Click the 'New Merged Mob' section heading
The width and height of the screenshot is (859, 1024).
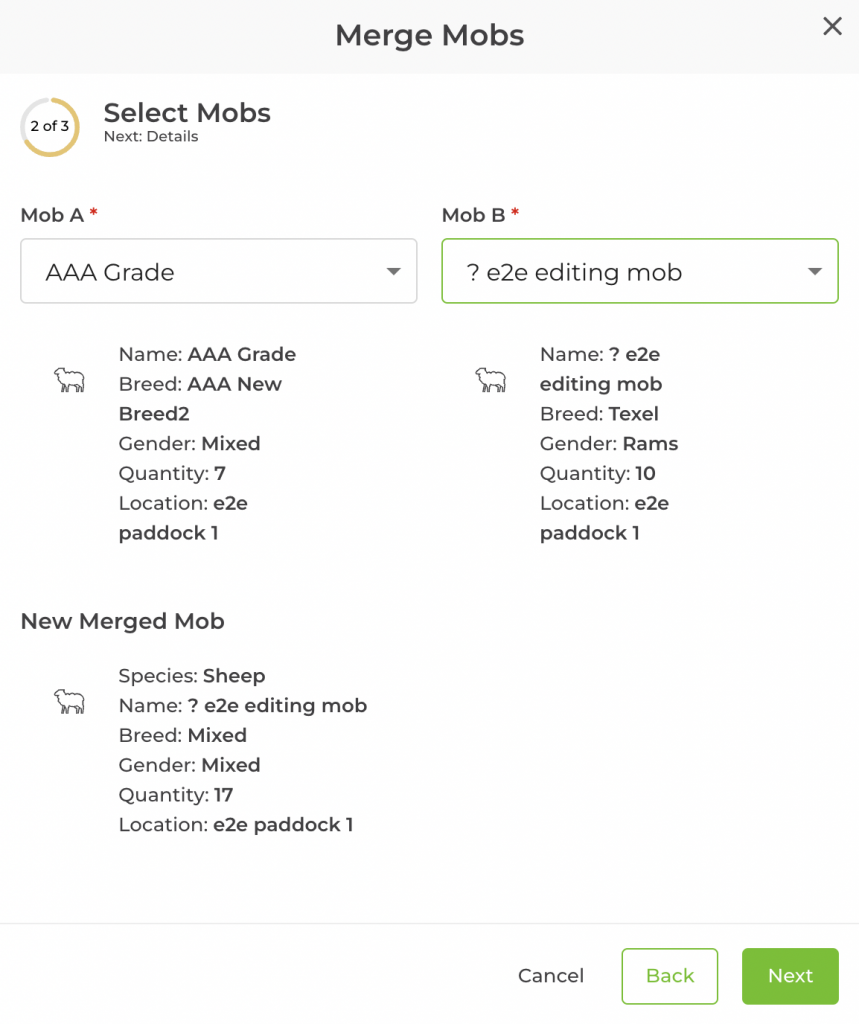click(122, 621)
